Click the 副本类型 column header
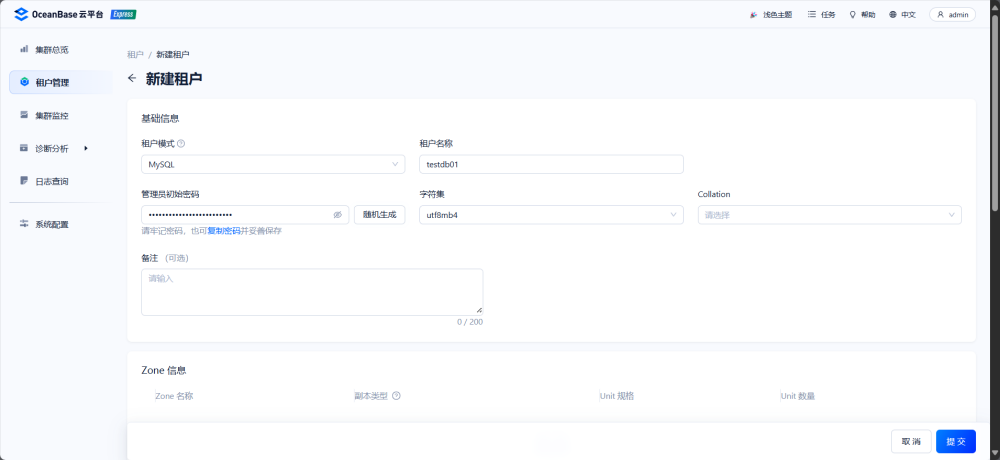The width and height of the screenshot is (1000, 460). (371, 396)
